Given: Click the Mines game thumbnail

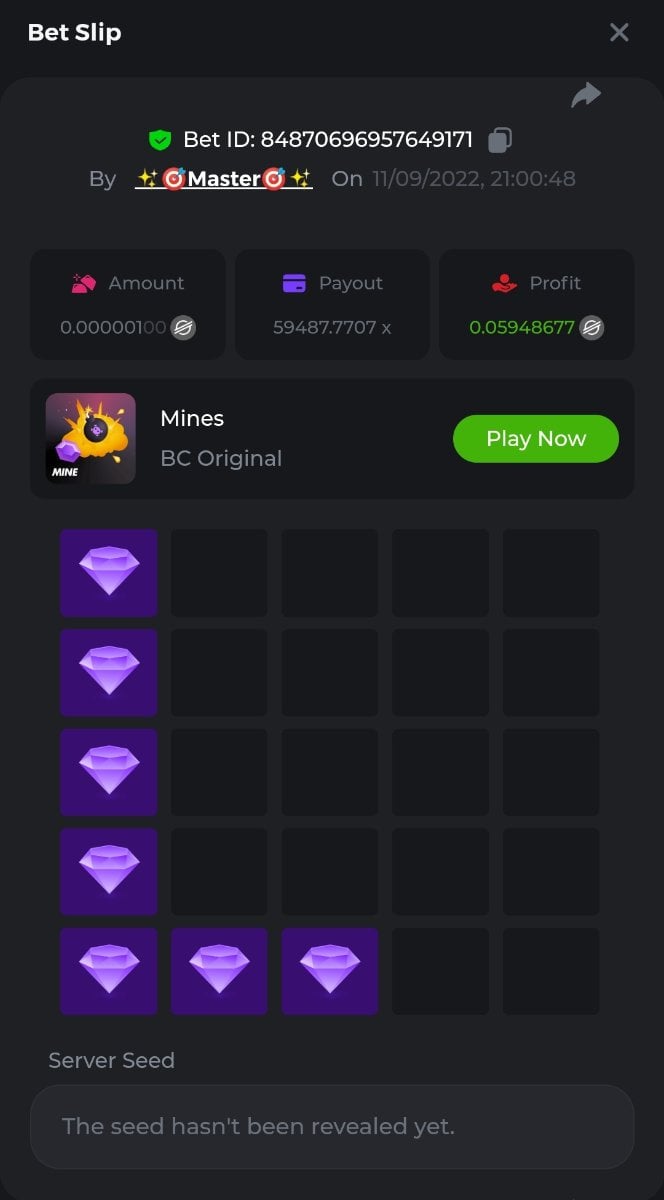Looking at the screenshot, I should pos(91,439).
